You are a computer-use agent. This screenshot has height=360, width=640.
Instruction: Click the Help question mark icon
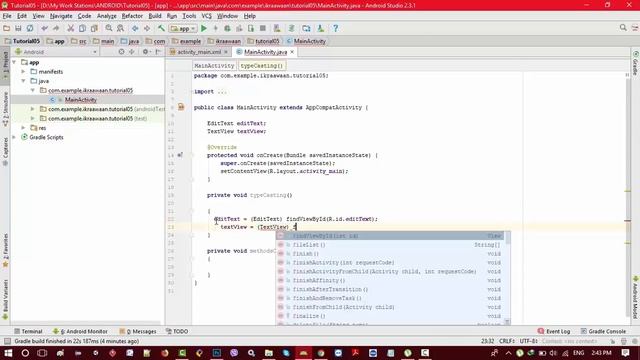[x=336, y=28]
